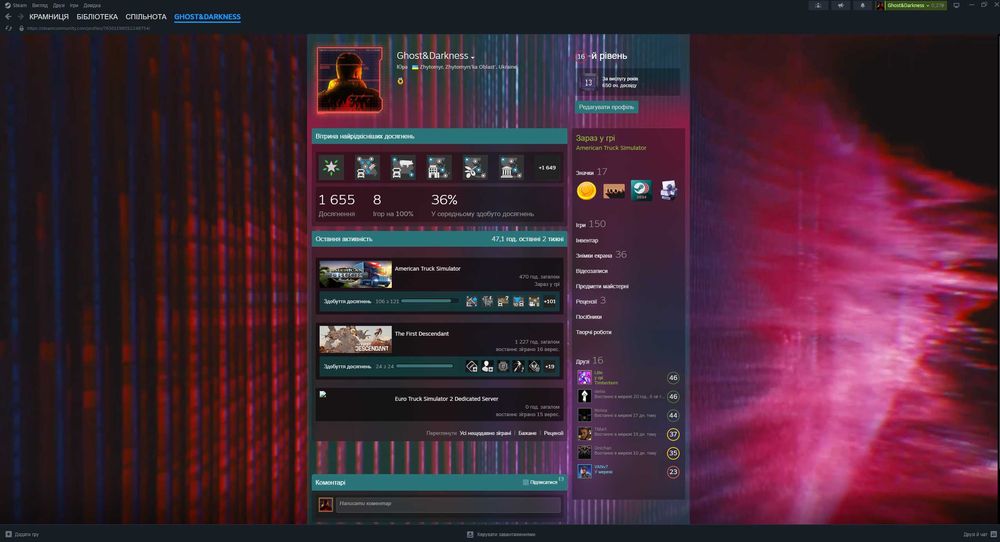The image size is (1000, 542).
Task: Open the Посібники guides link
Action: (x=589, y=317)
